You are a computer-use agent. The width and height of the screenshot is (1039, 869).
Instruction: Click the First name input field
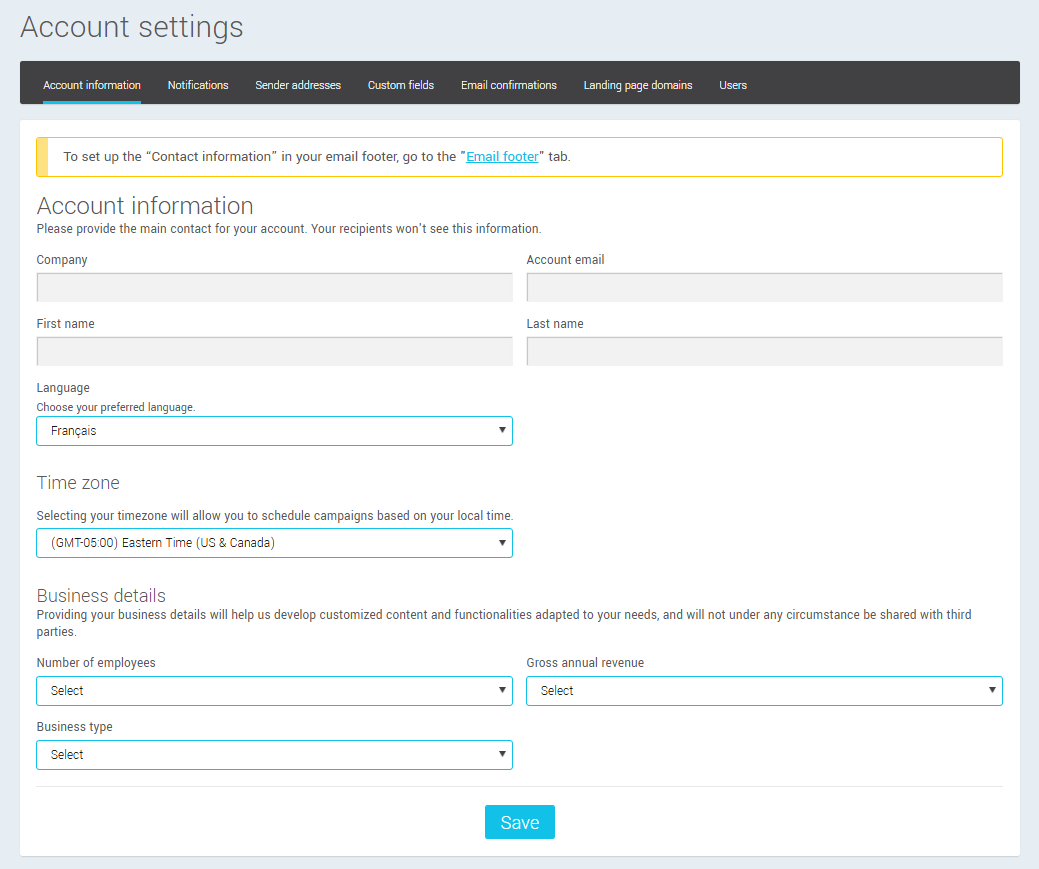tap(274, 351)
